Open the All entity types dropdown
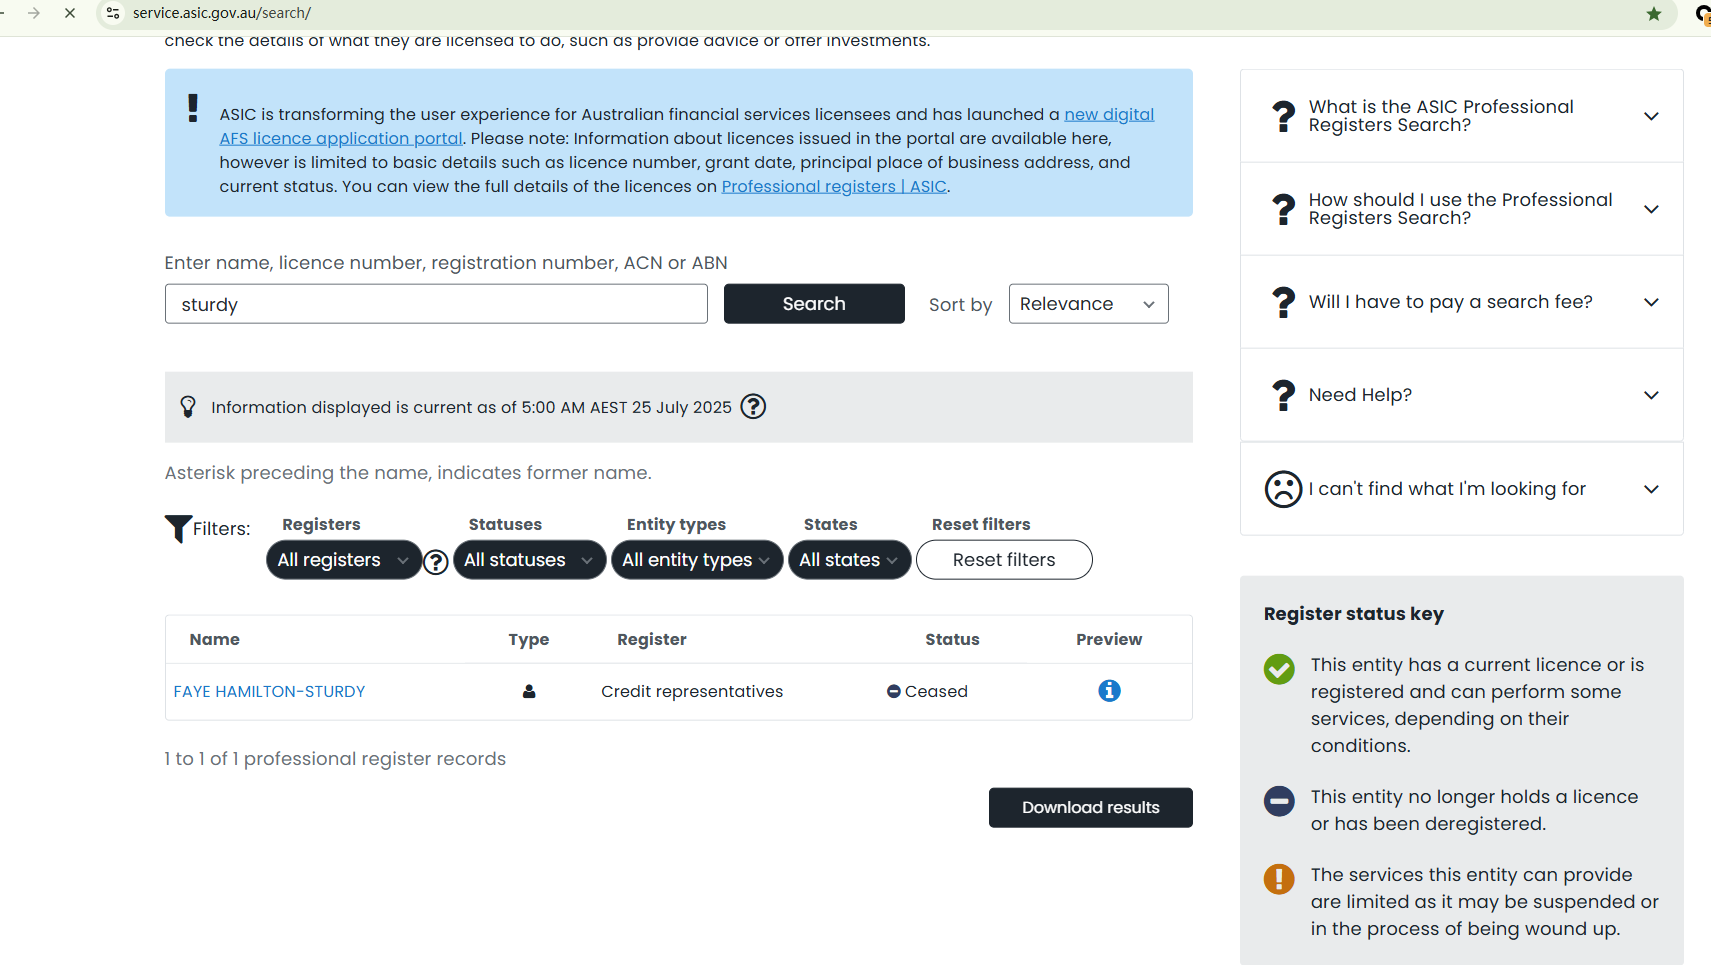 tap(696, 560)
